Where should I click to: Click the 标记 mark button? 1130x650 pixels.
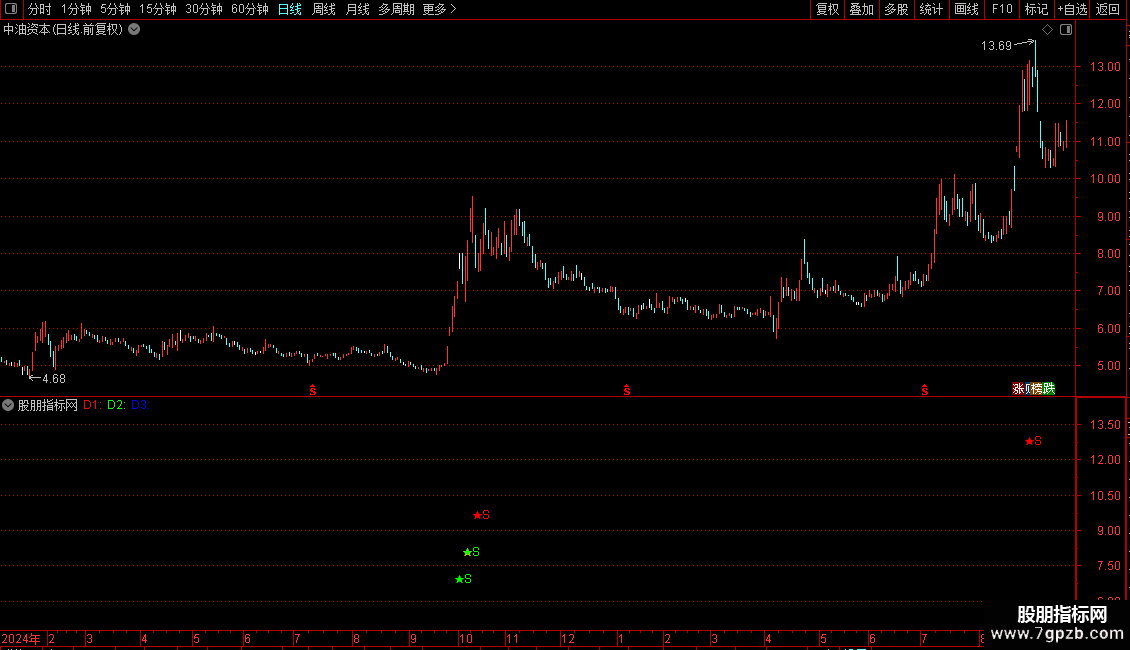[x=1036, y=9]
